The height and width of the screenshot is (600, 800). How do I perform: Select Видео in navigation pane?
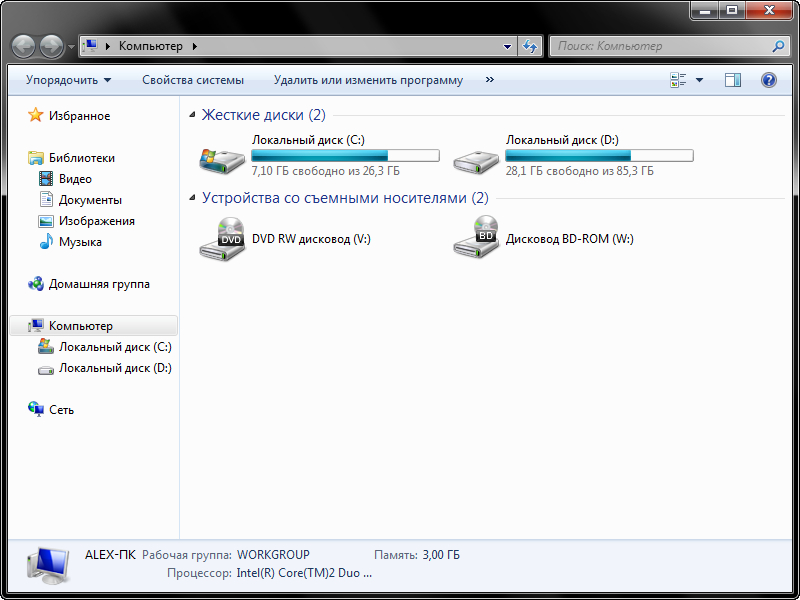point(76,179)
